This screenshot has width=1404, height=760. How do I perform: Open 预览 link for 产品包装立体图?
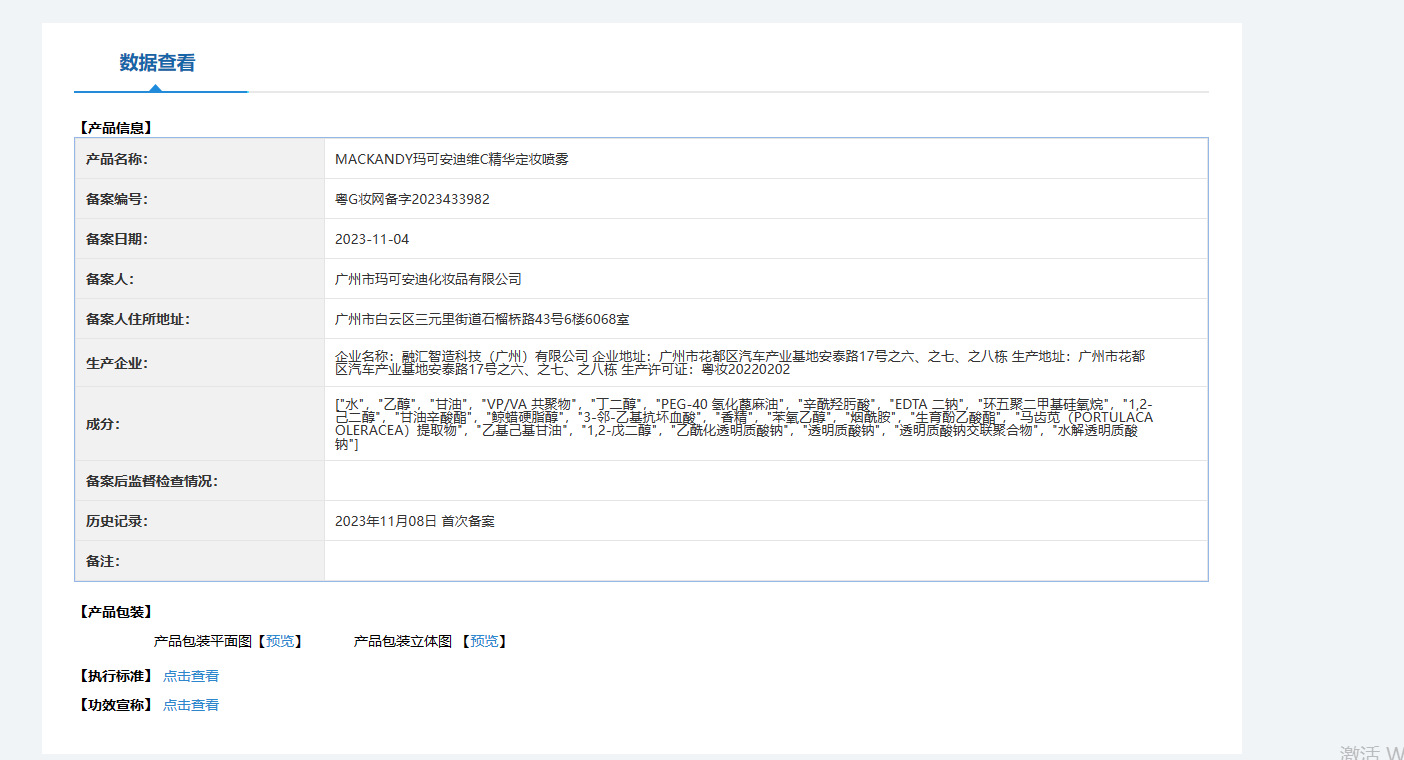point(484,641)
